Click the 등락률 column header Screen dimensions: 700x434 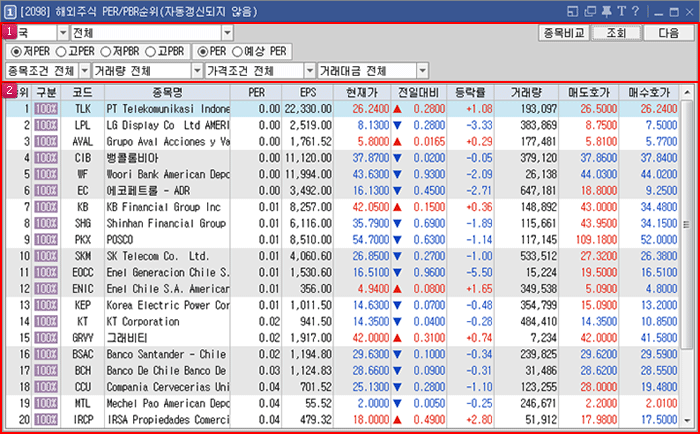coord(471,92)
